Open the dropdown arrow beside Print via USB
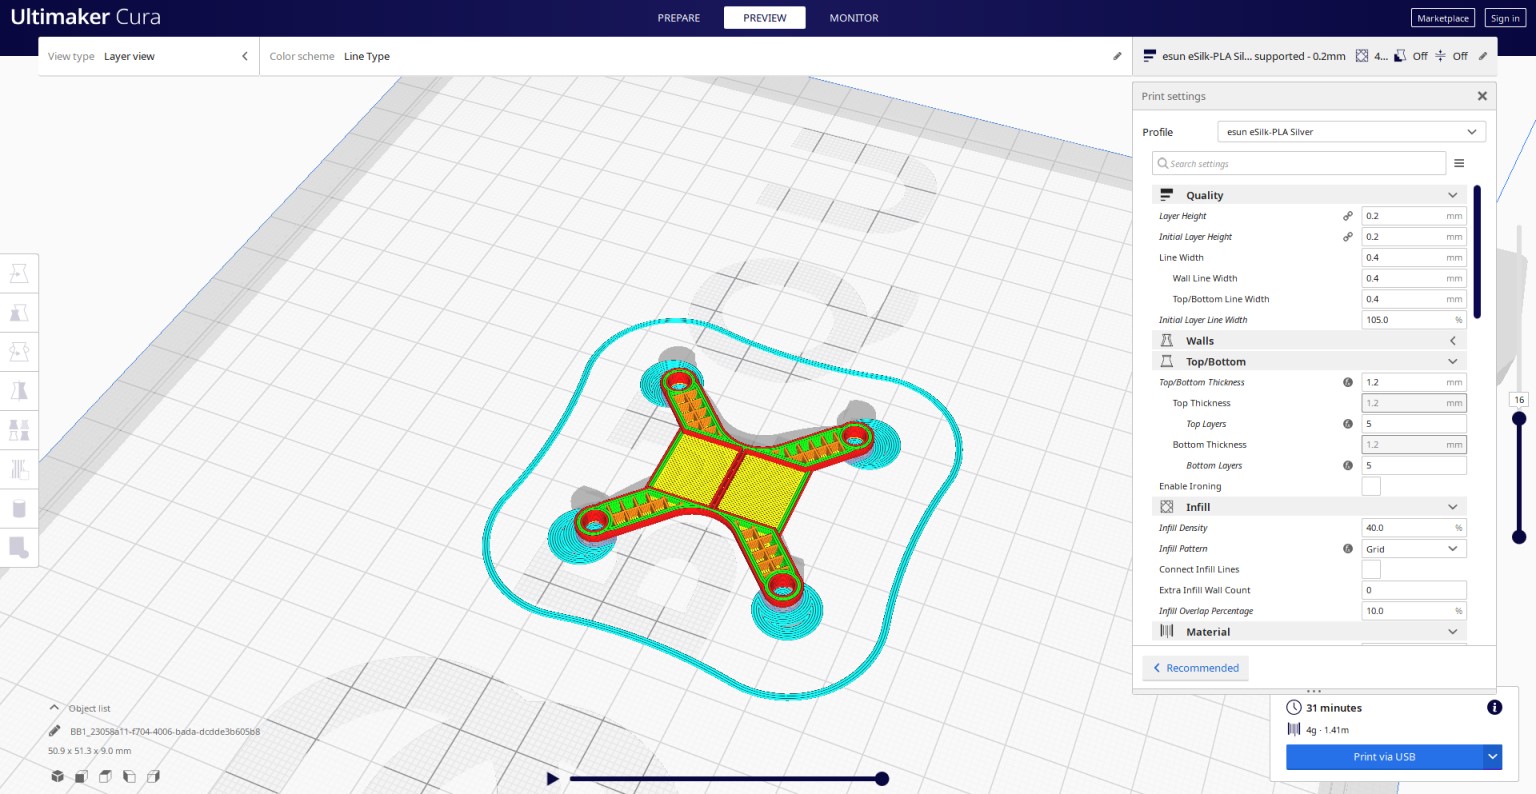The image size is (1536, 794). point(1493,757)
